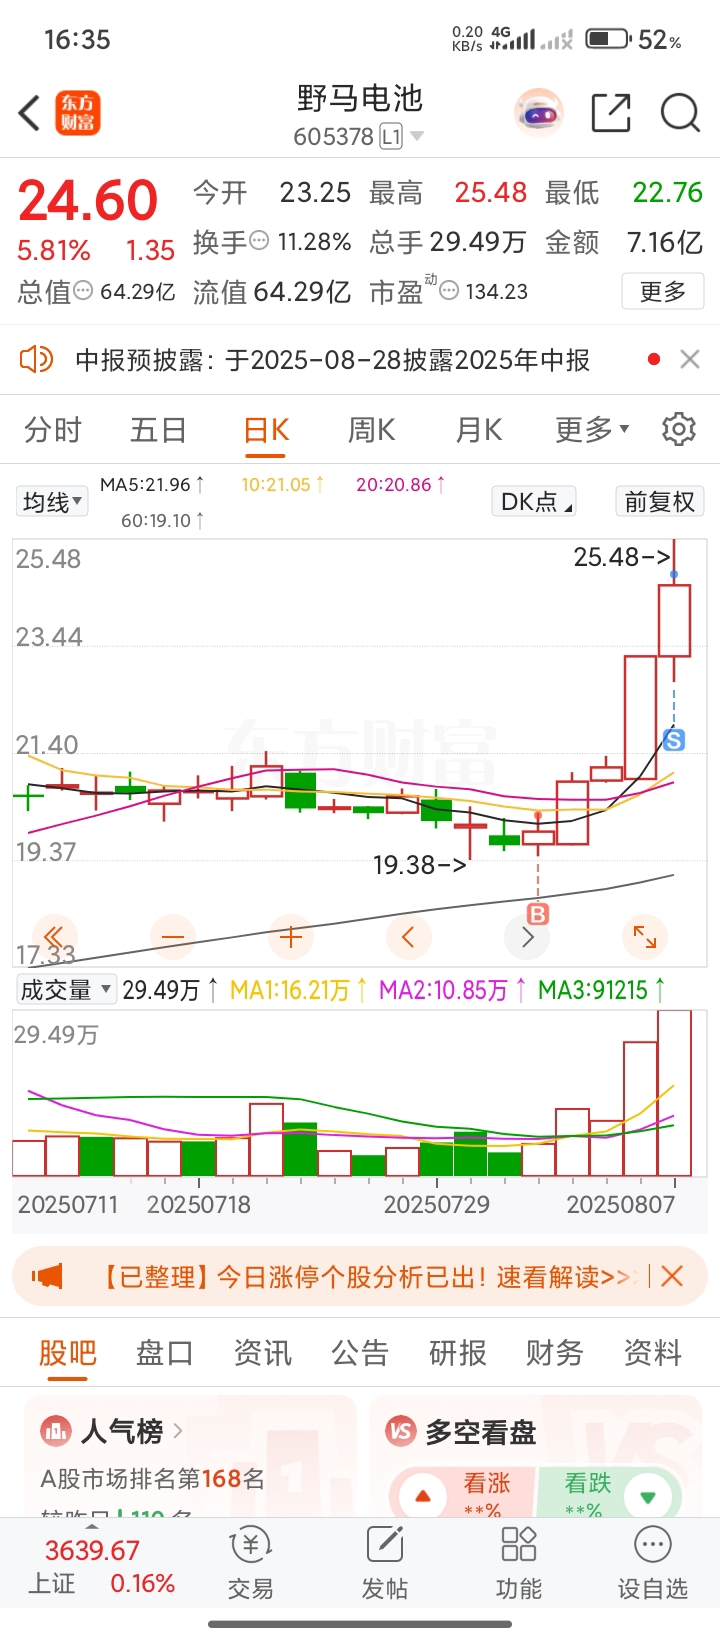Screen dimensions: 720x1640
Task: Switch to 资讯 tab
Action: point(263,1352)
